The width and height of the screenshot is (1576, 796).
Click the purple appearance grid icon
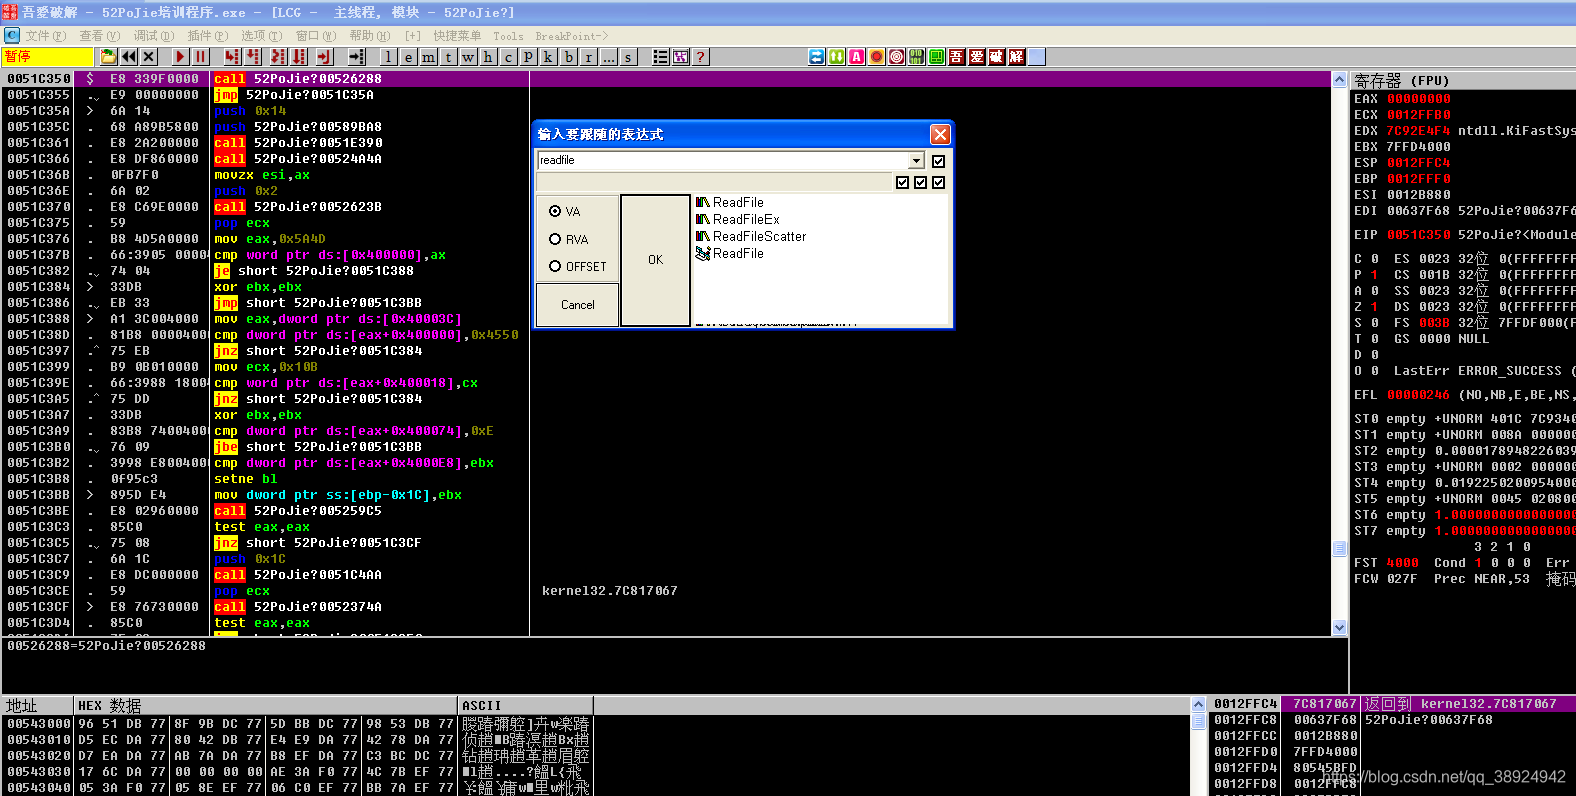point(681,57)
